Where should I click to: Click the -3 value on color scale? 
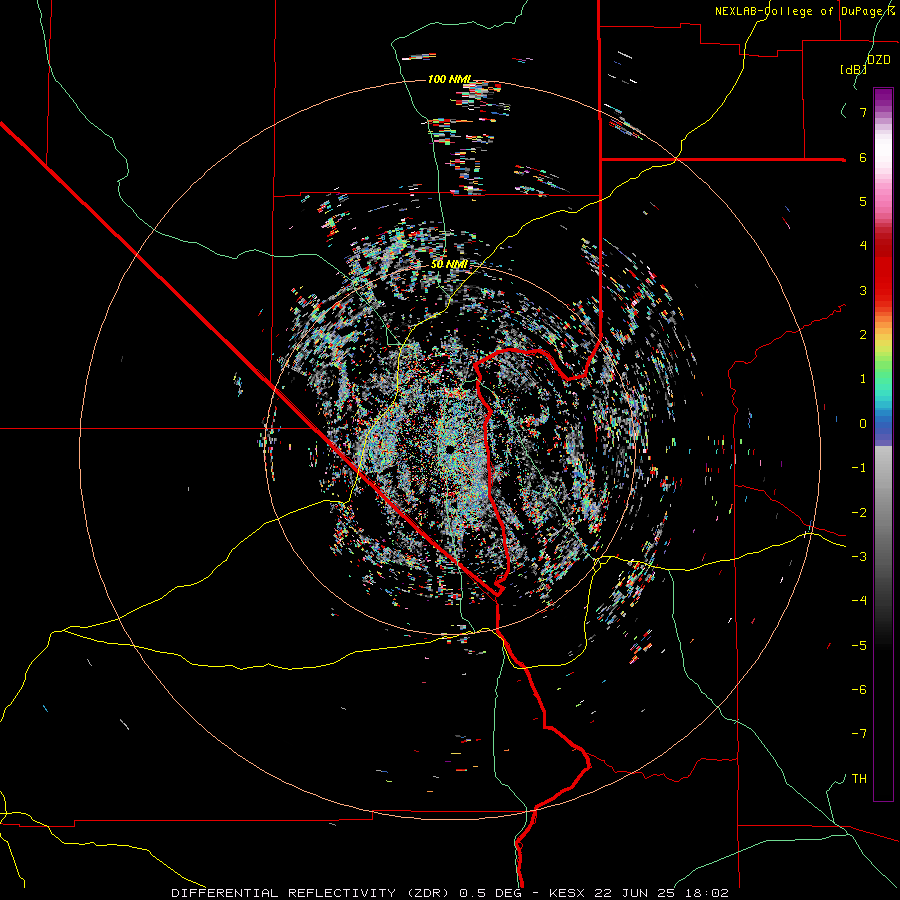click(x=859, y=557)
